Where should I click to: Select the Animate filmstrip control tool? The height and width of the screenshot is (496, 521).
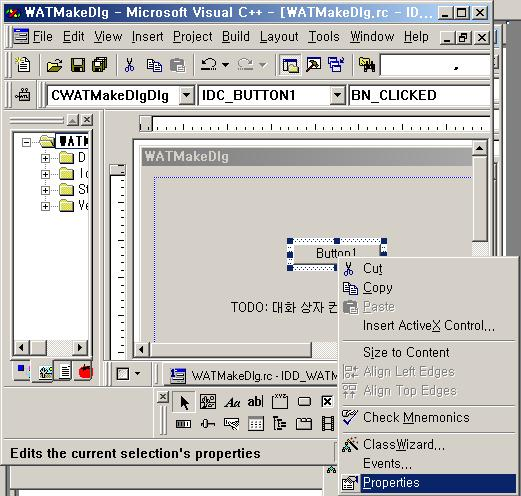tap(327, 424)
